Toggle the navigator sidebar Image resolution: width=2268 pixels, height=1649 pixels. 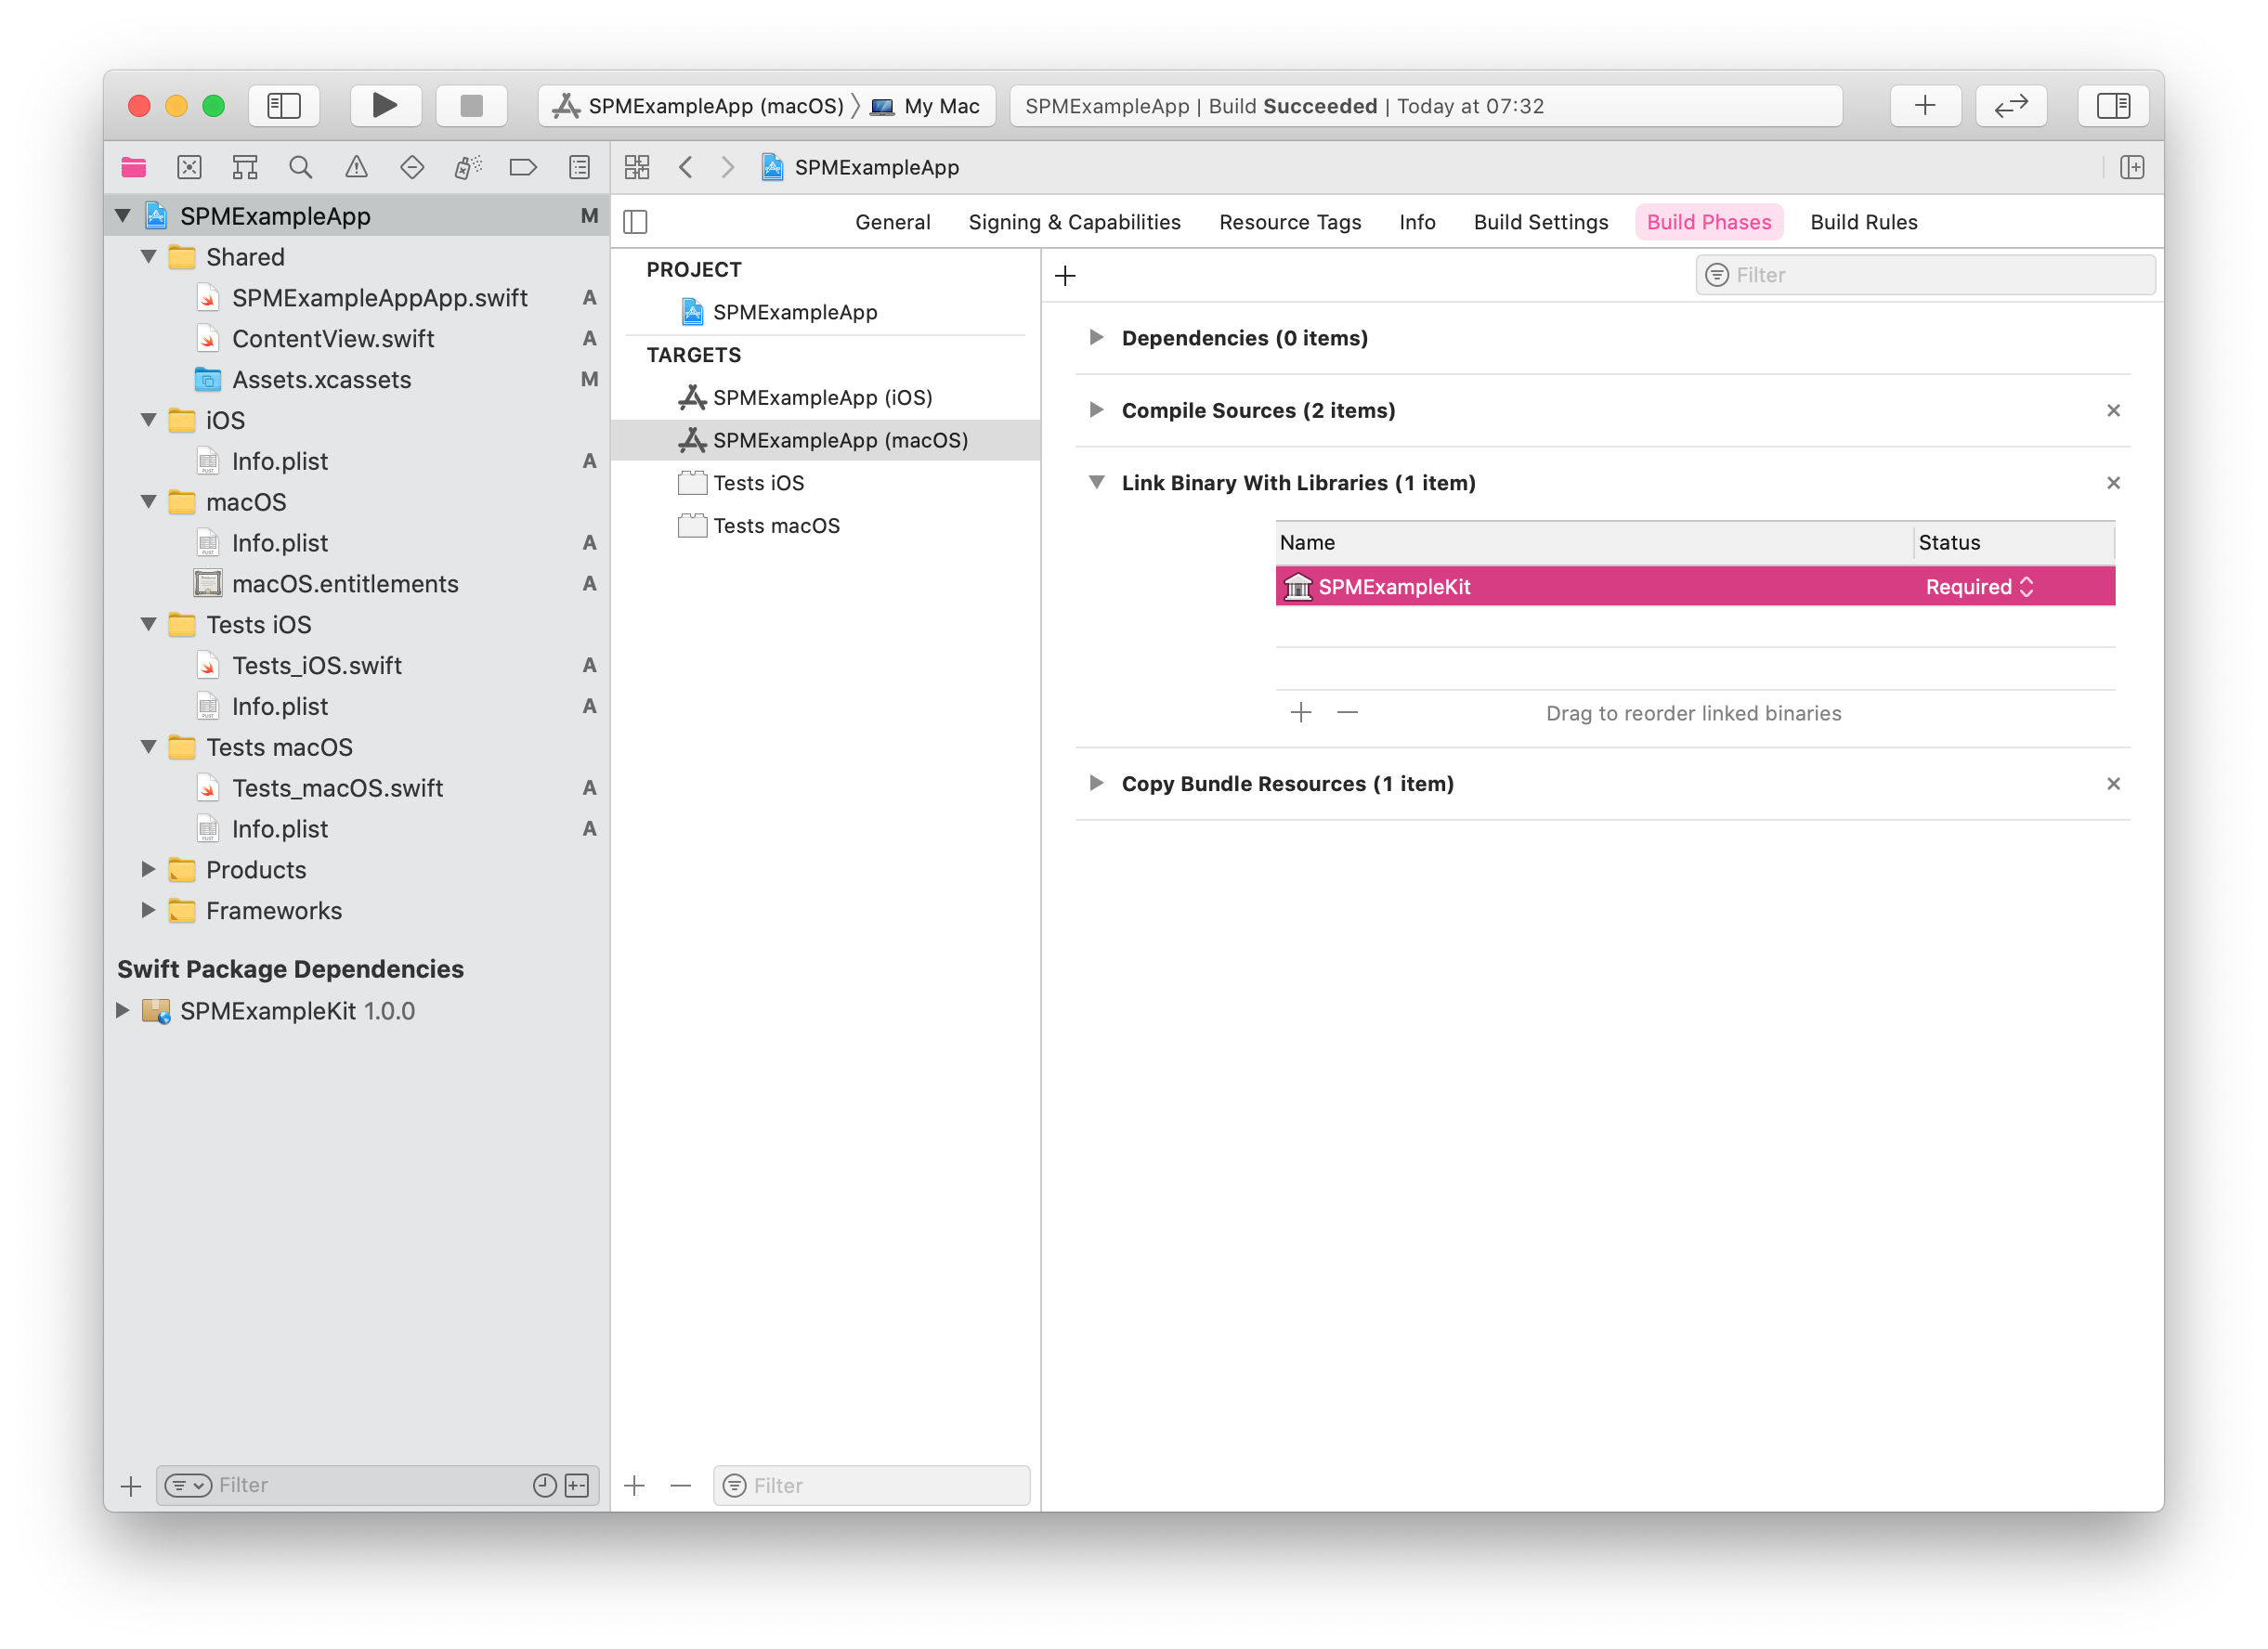(x=284, y=106)
